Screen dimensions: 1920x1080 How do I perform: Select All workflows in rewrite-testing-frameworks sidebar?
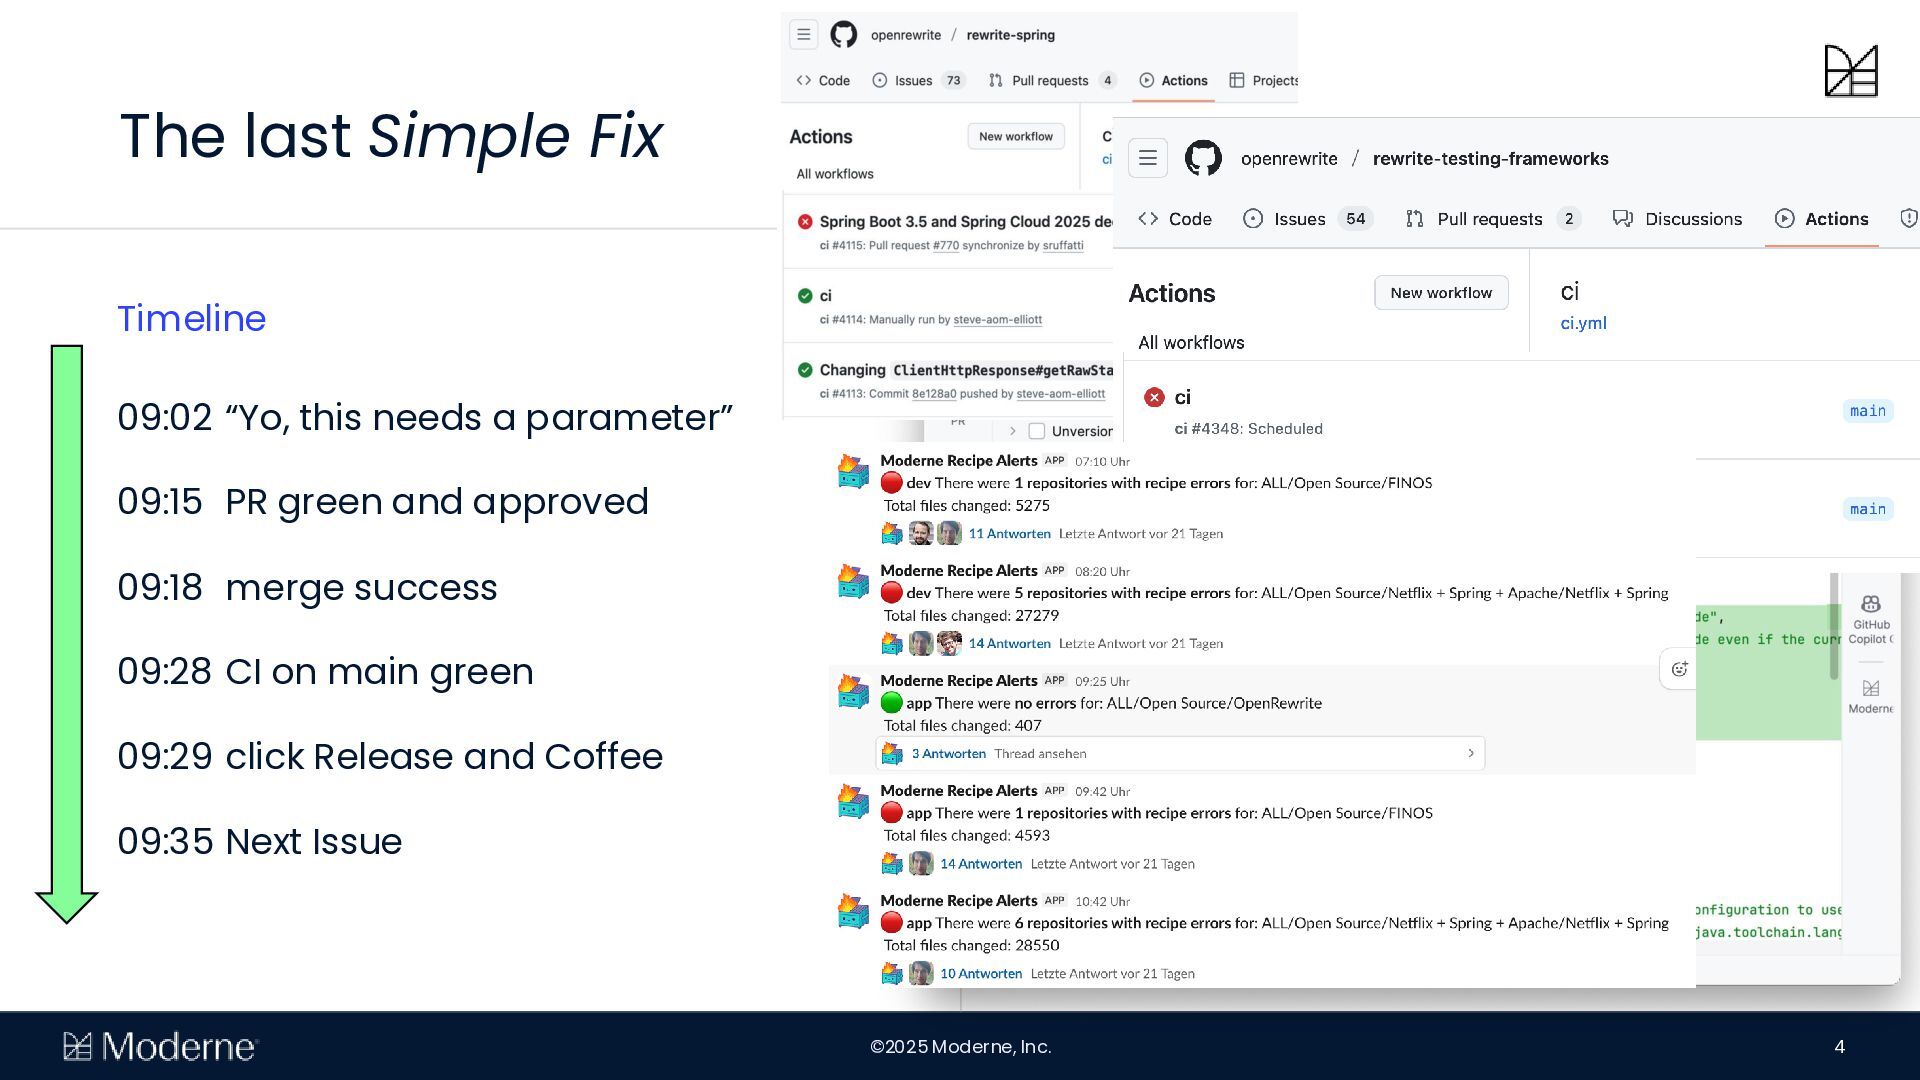pos(1191,343)
